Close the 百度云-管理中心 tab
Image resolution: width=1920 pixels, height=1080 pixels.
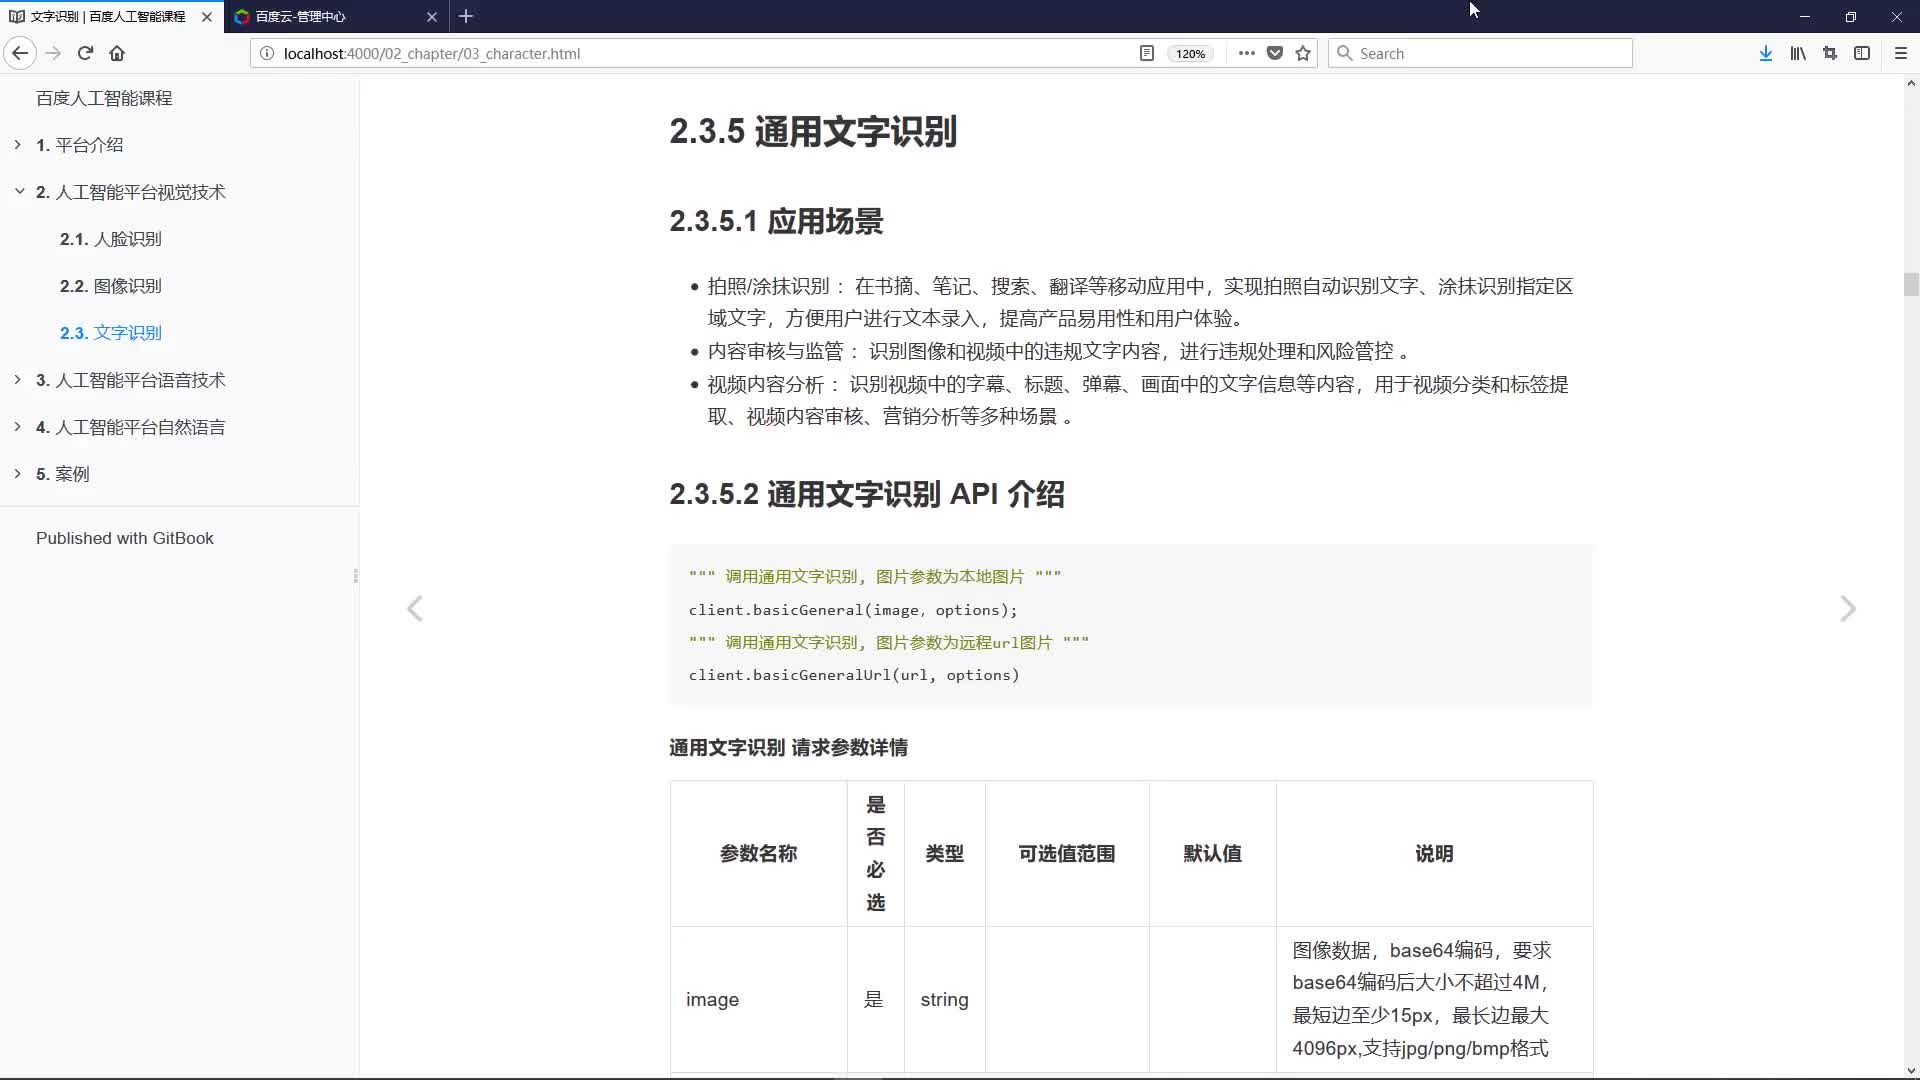(432, 17)
